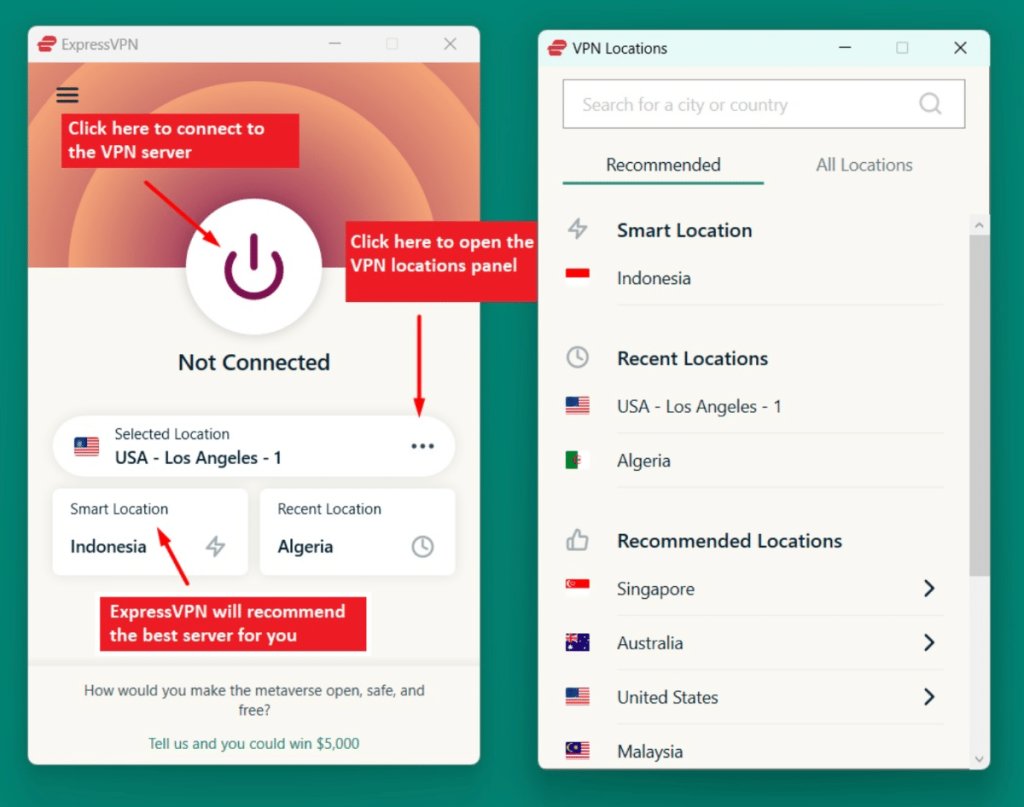Click the United States flag icon
The width and height of the screenshot is (1024, 807).
pos(577,697)
